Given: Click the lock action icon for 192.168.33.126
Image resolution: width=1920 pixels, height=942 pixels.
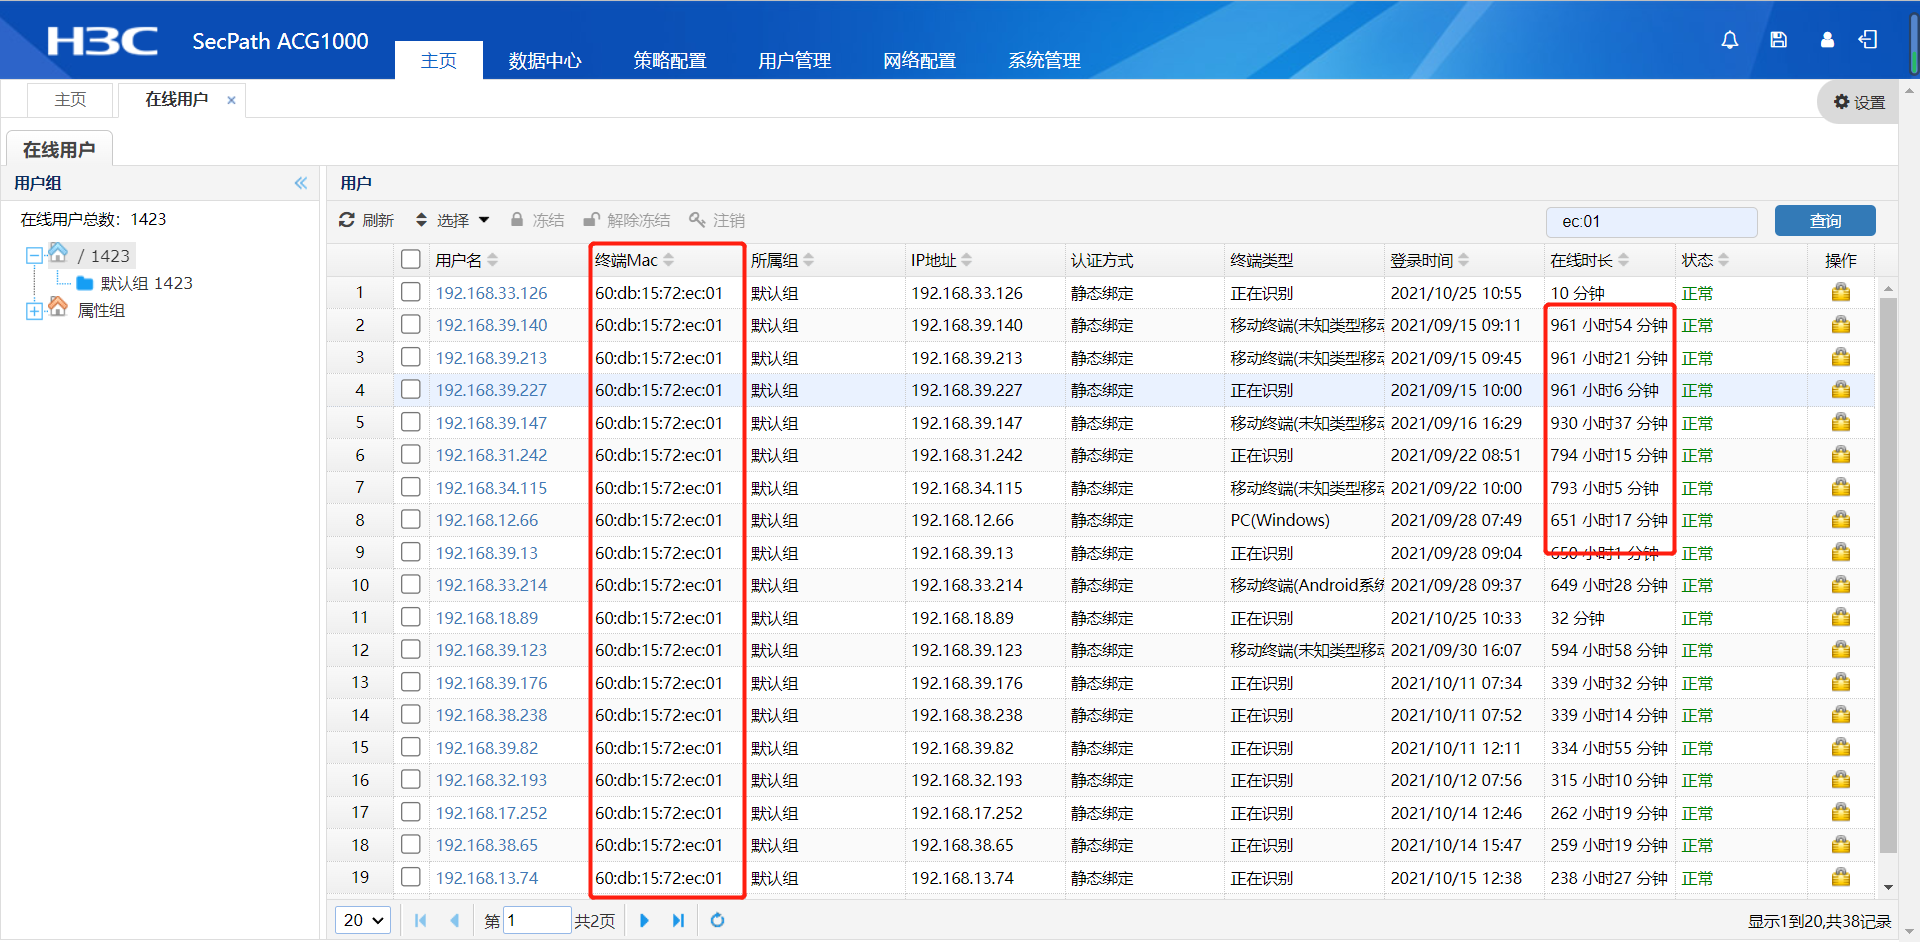Looking at the screenshot, I should click(x=1841, y=293).
